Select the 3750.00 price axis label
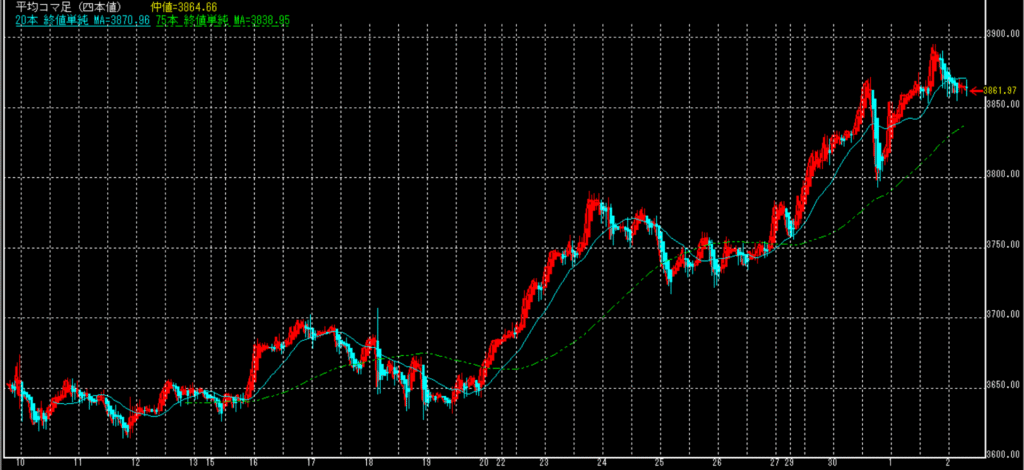The width and height of the screenshot is (1024, 470). [1001, 246]
